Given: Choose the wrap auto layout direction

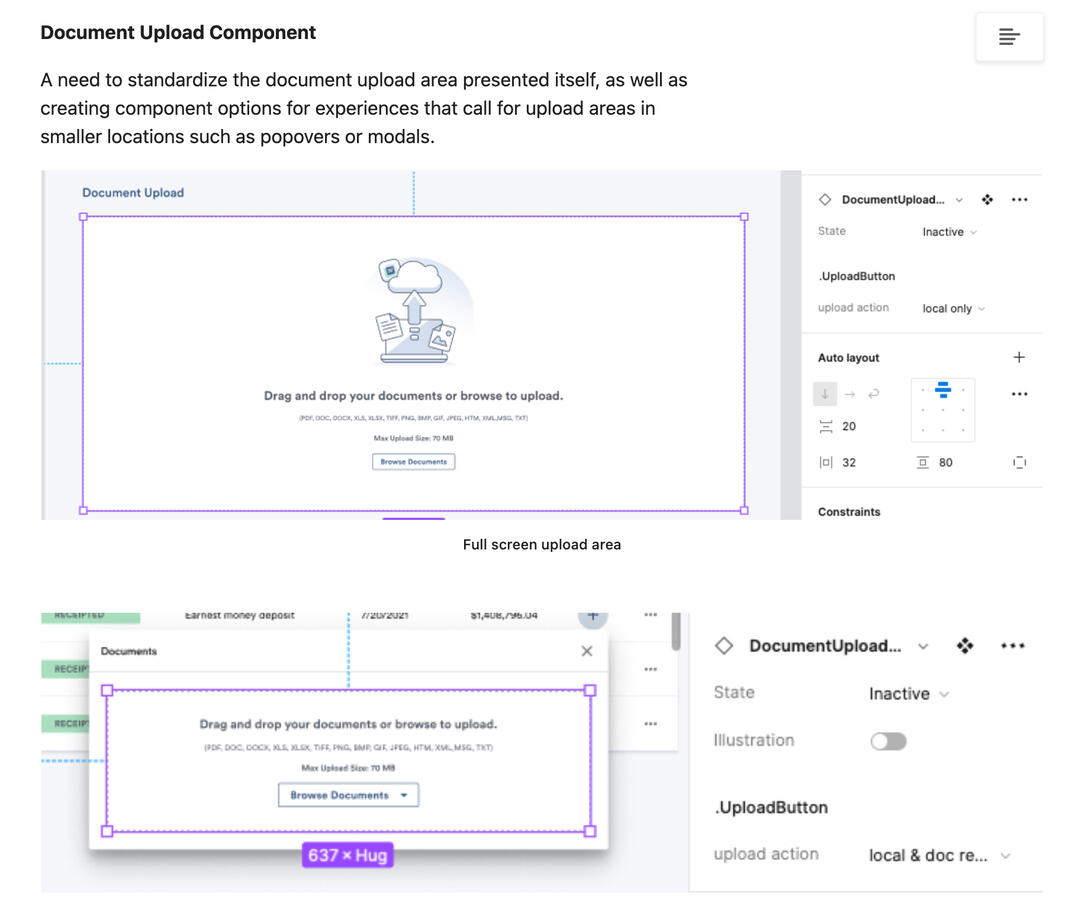Looking at the screenshot, I should [873, 394].
